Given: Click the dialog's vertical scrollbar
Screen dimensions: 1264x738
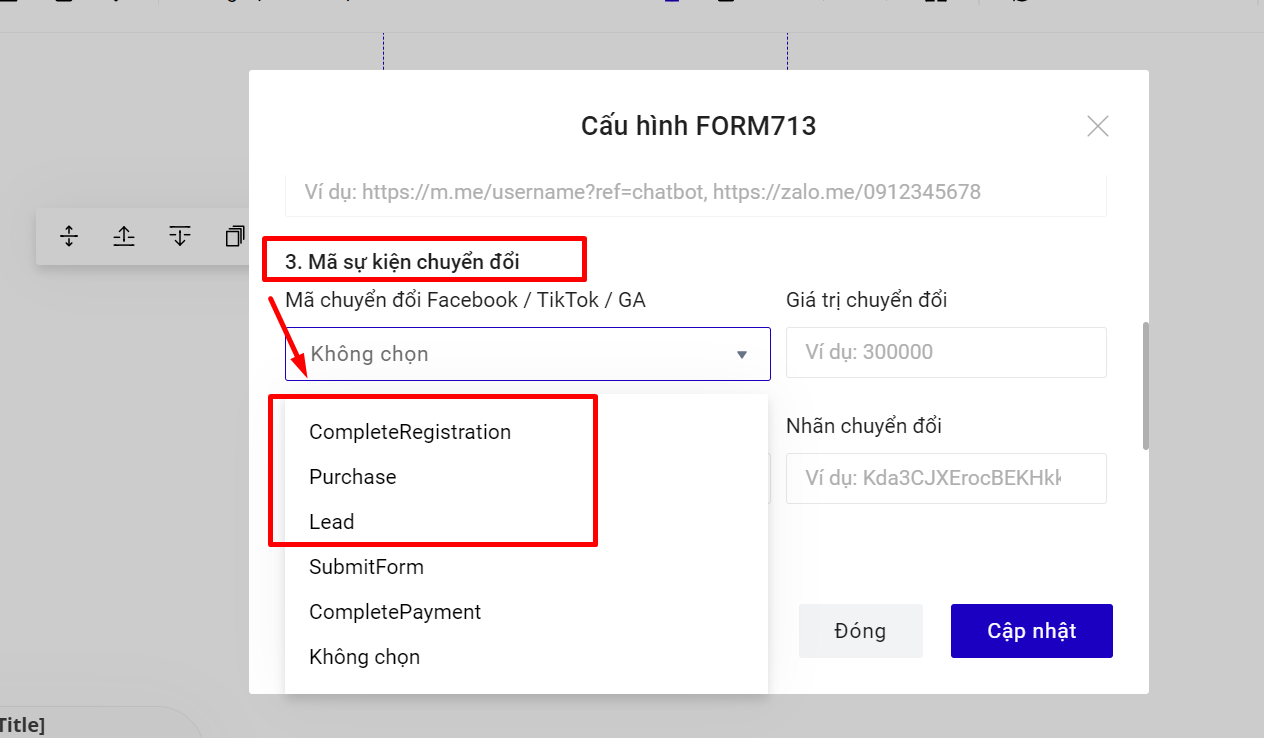Looking at the screenshot, I should 1146,385.
